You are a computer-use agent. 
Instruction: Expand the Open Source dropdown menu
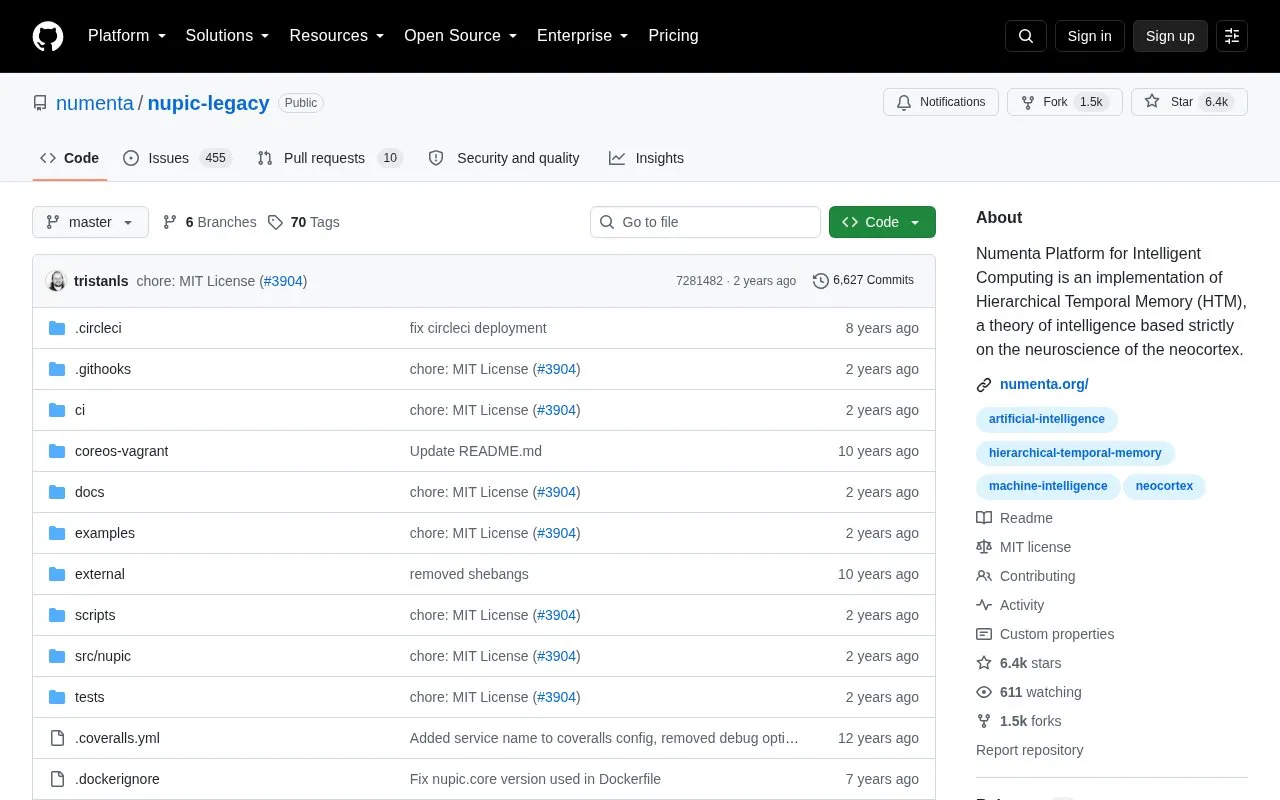click(460, 36)
